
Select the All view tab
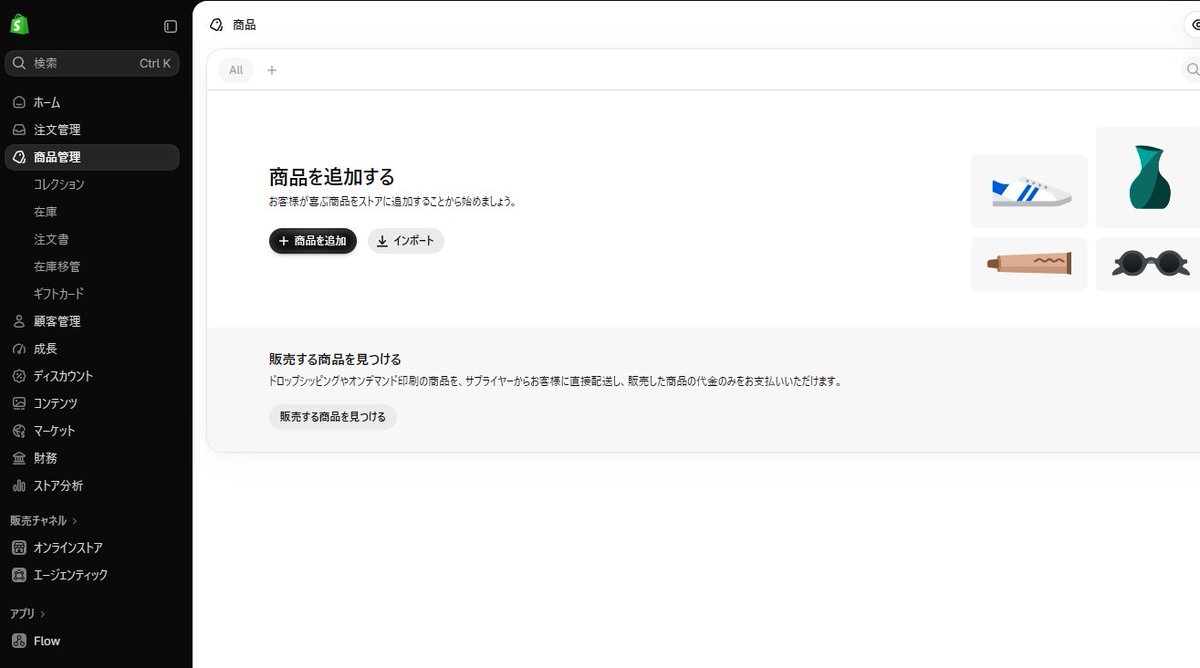pyautogui.click(x=236, y=70)
